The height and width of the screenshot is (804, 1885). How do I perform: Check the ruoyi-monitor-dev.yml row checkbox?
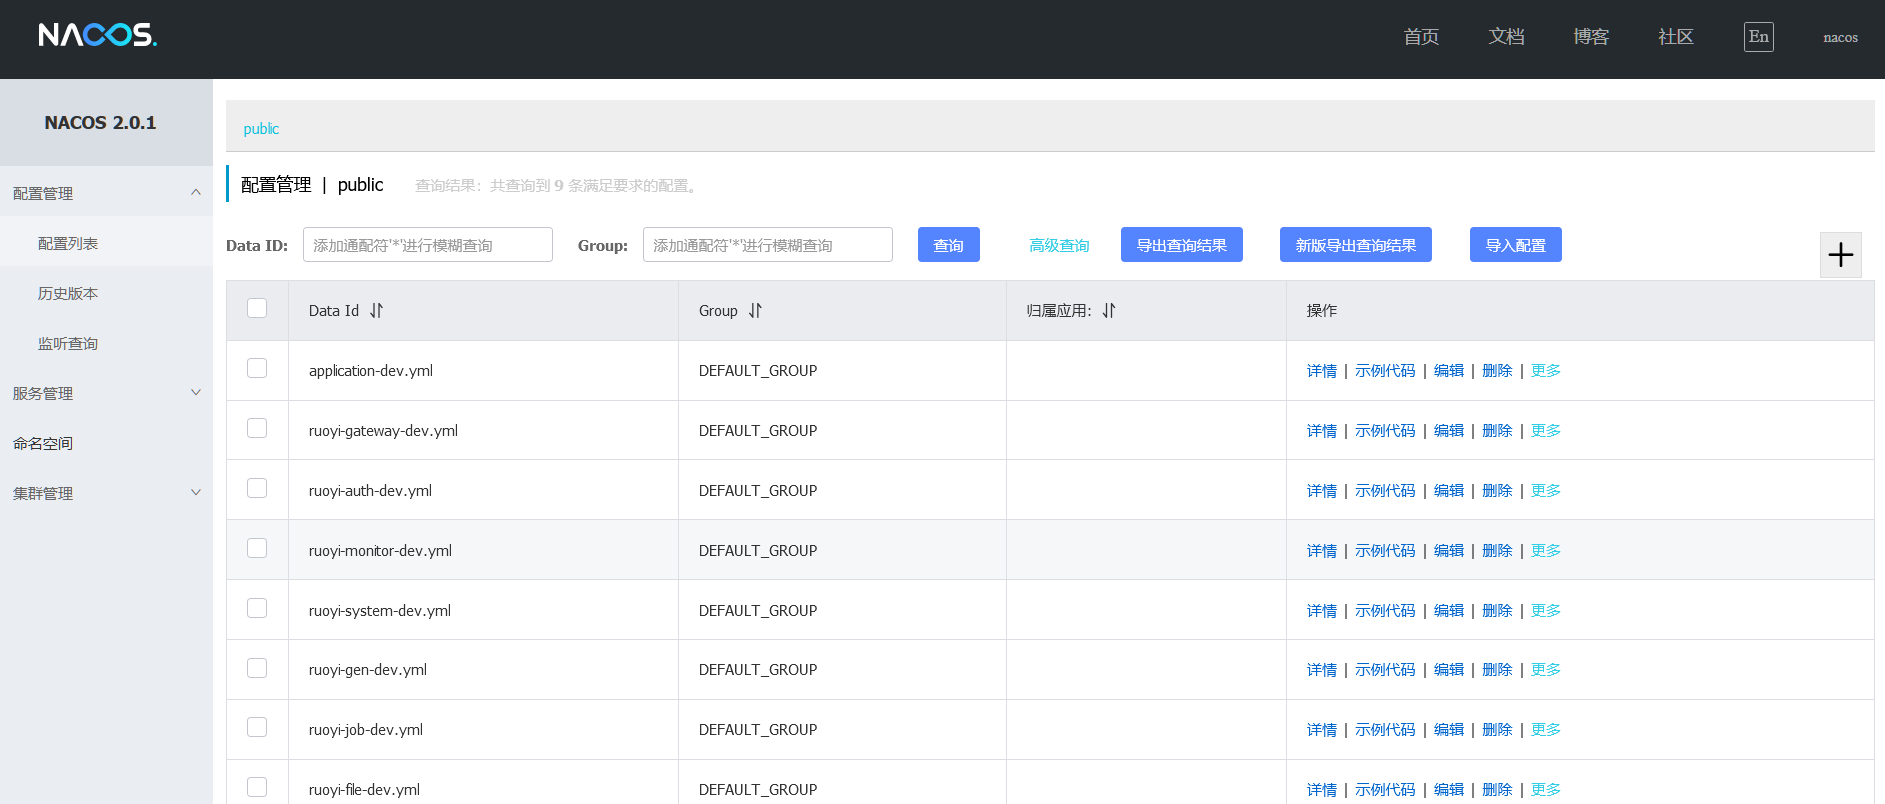point(257,549)
